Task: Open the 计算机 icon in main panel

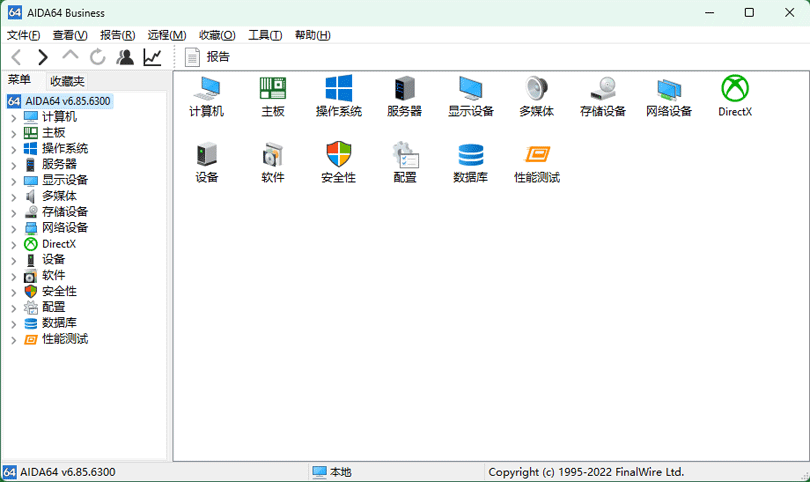Action: [207, 96]
